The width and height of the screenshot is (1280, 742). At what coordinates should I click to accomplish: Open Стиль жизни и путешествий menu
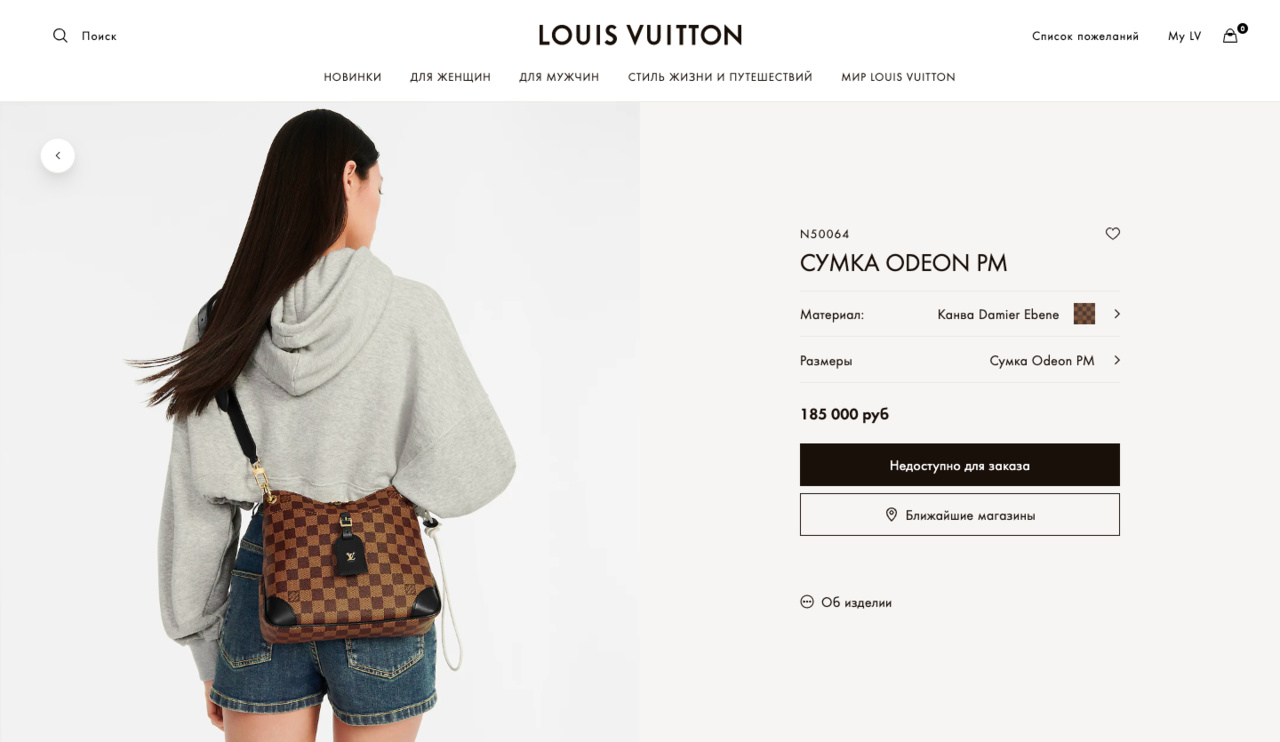(x=720, y=77)
